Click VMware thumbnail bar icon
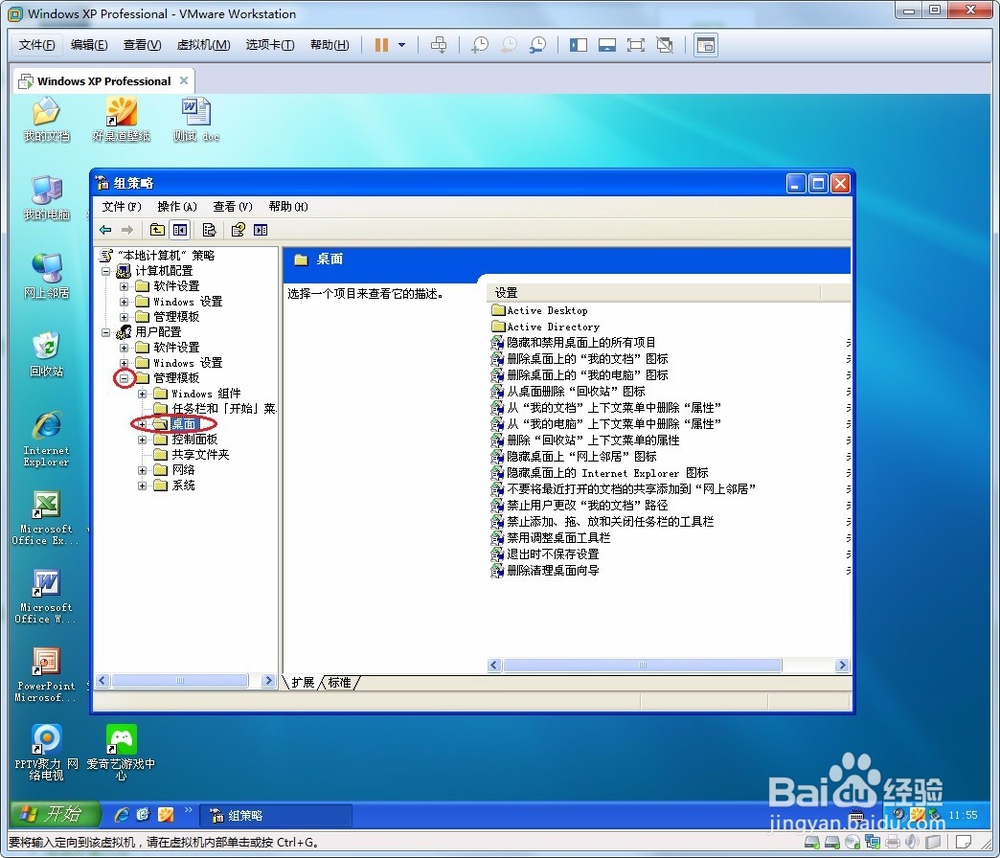Screen dimensions: 1000x858 [607, 45]
